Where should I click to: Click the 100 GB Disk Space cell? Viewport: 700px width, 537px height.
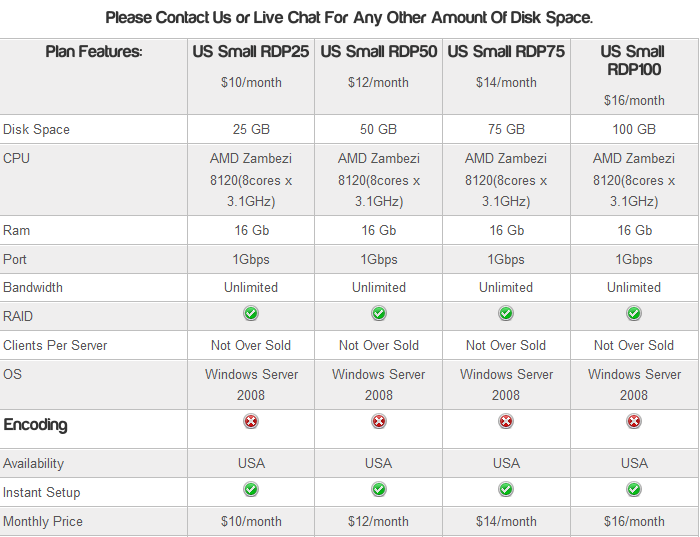coord(634,129)
